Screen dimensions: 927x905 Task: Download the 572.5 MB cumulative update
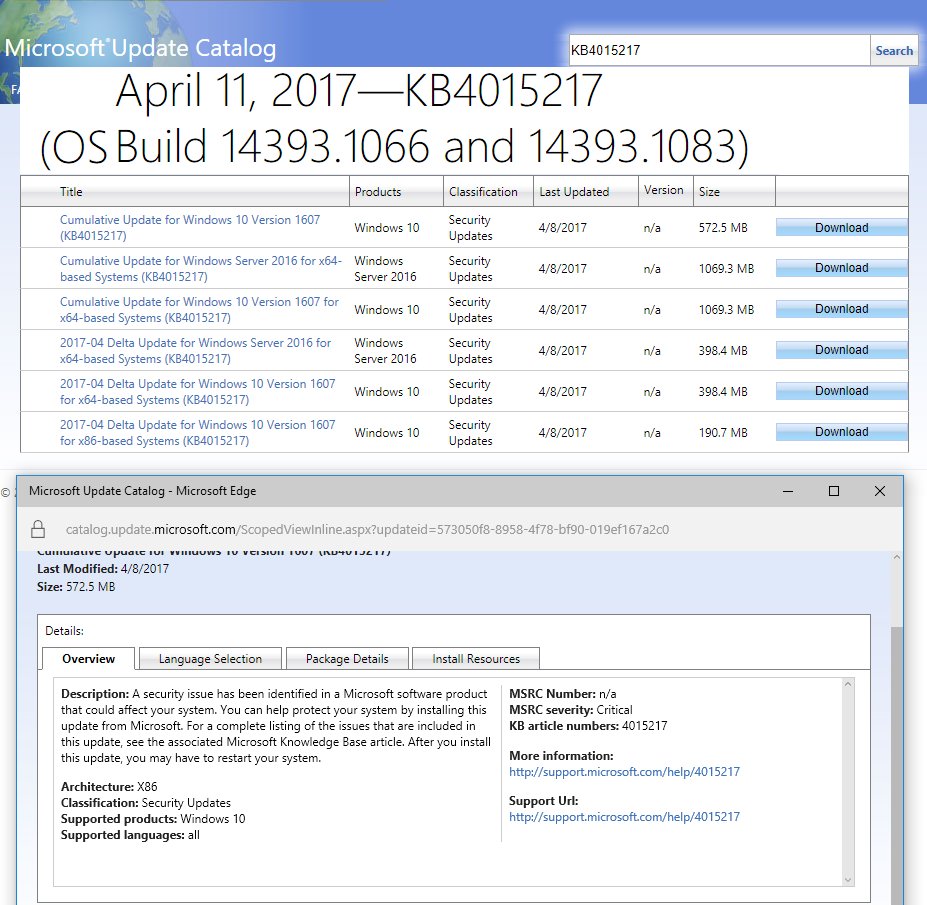[x=841, y=228]
